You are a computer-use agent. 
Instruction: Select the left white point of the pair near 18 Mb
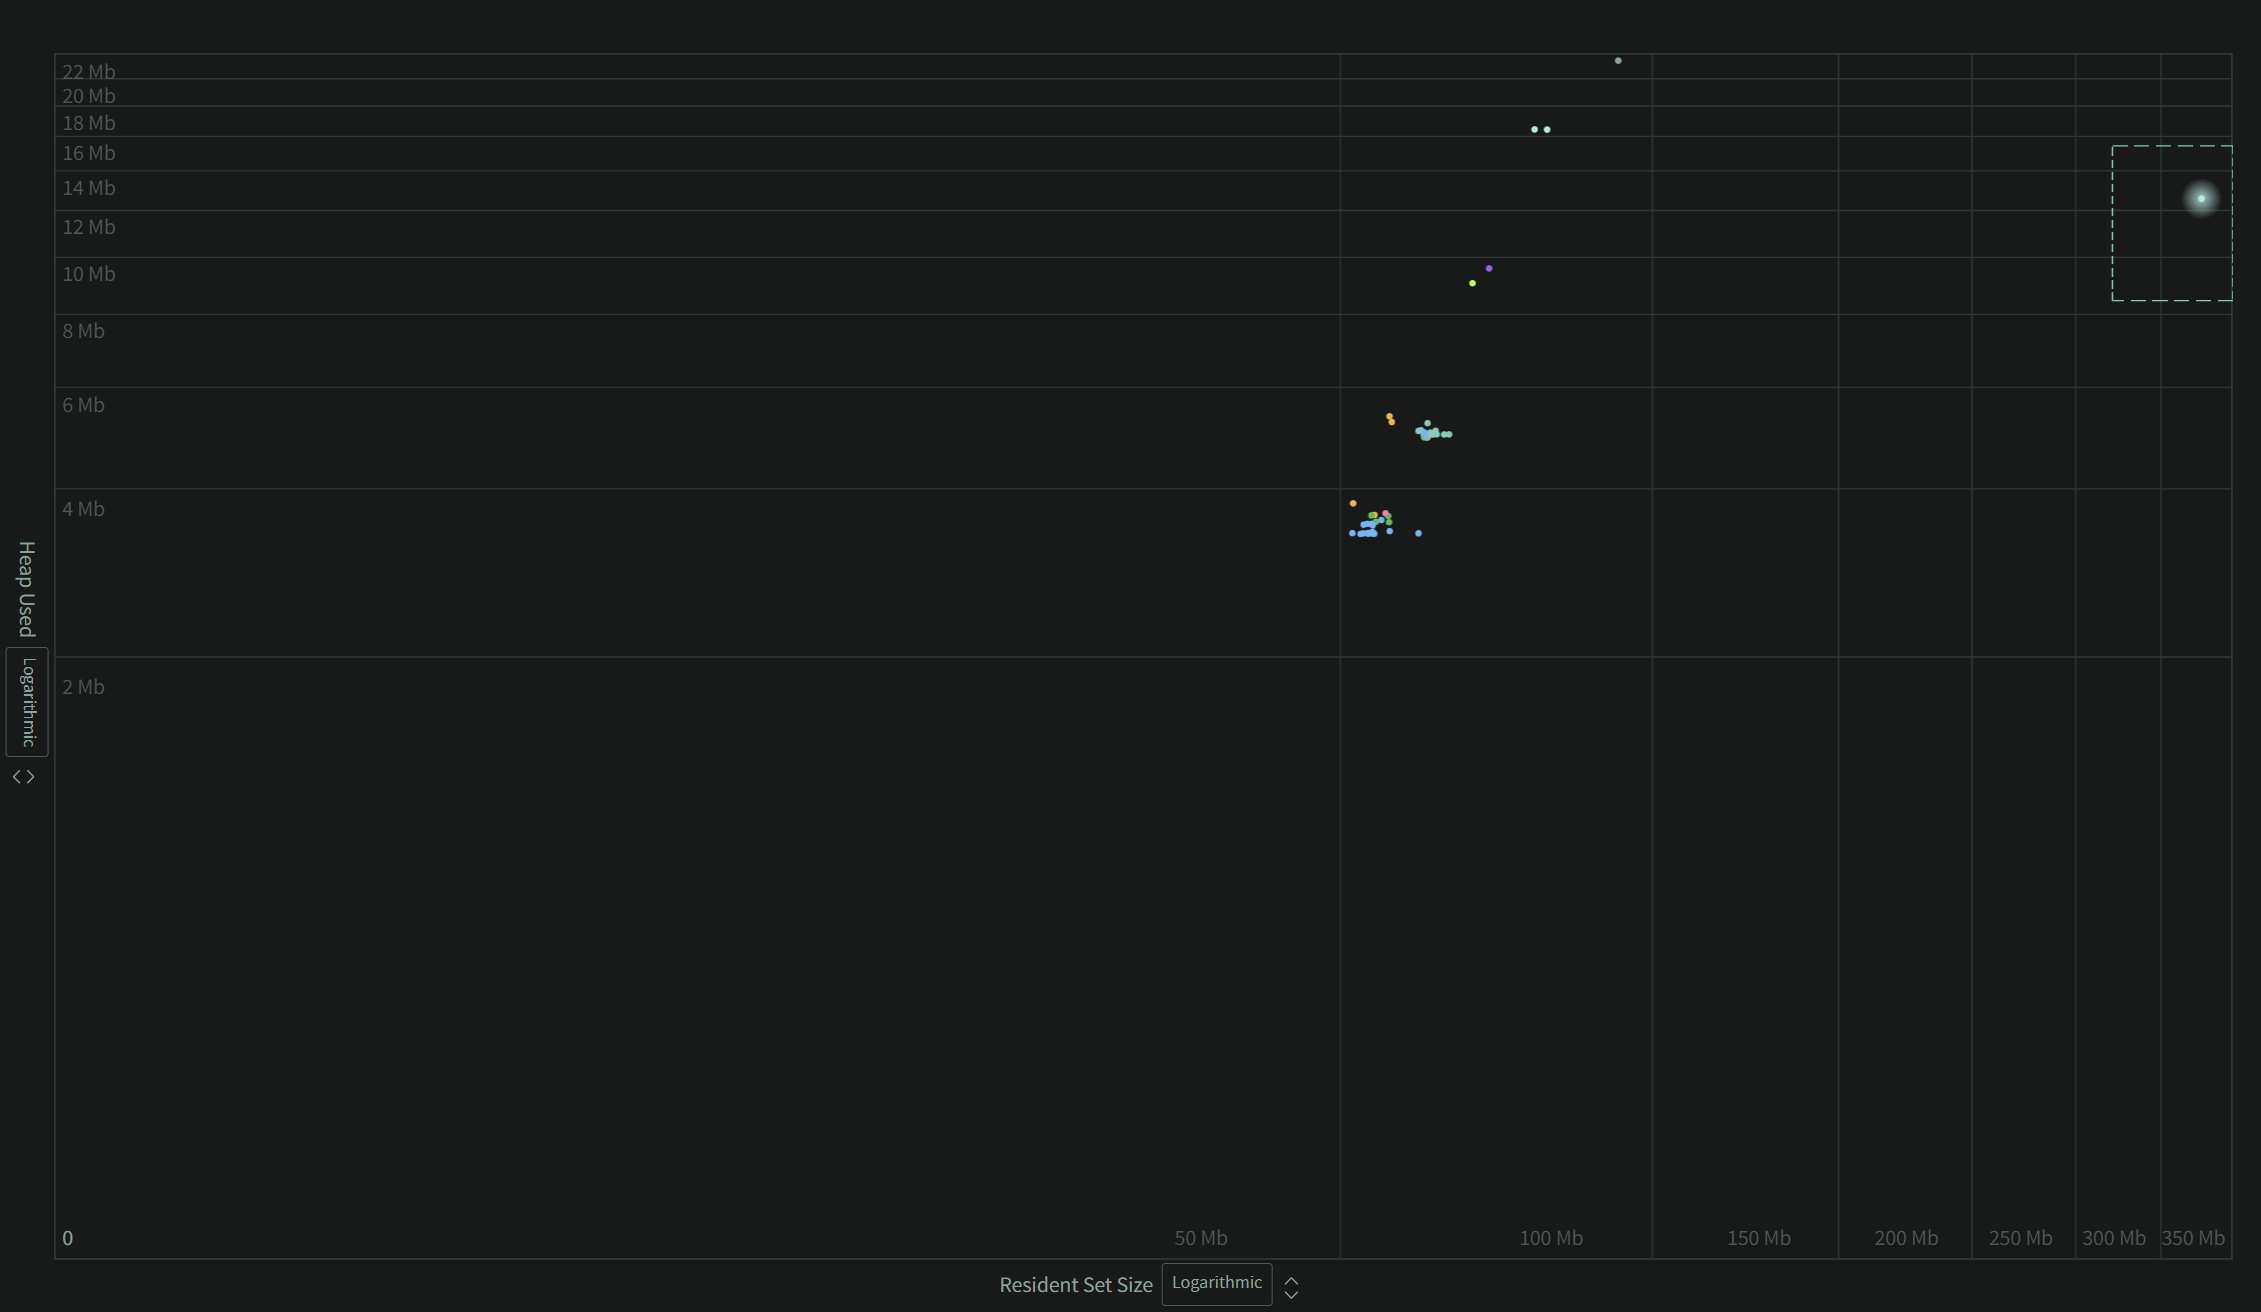pyautogui.click(x=1534, y=129)
